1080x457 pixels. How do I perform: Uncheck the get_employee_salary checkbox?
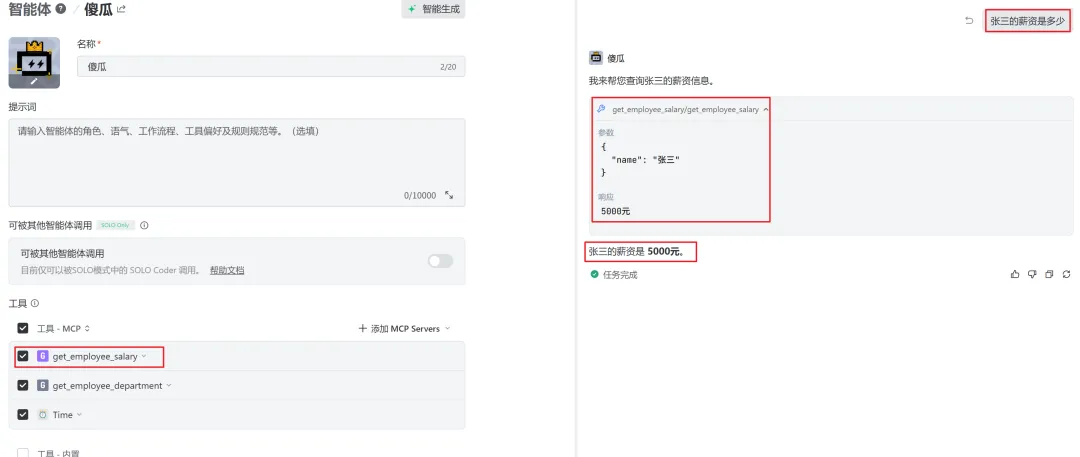coord(23,356)
